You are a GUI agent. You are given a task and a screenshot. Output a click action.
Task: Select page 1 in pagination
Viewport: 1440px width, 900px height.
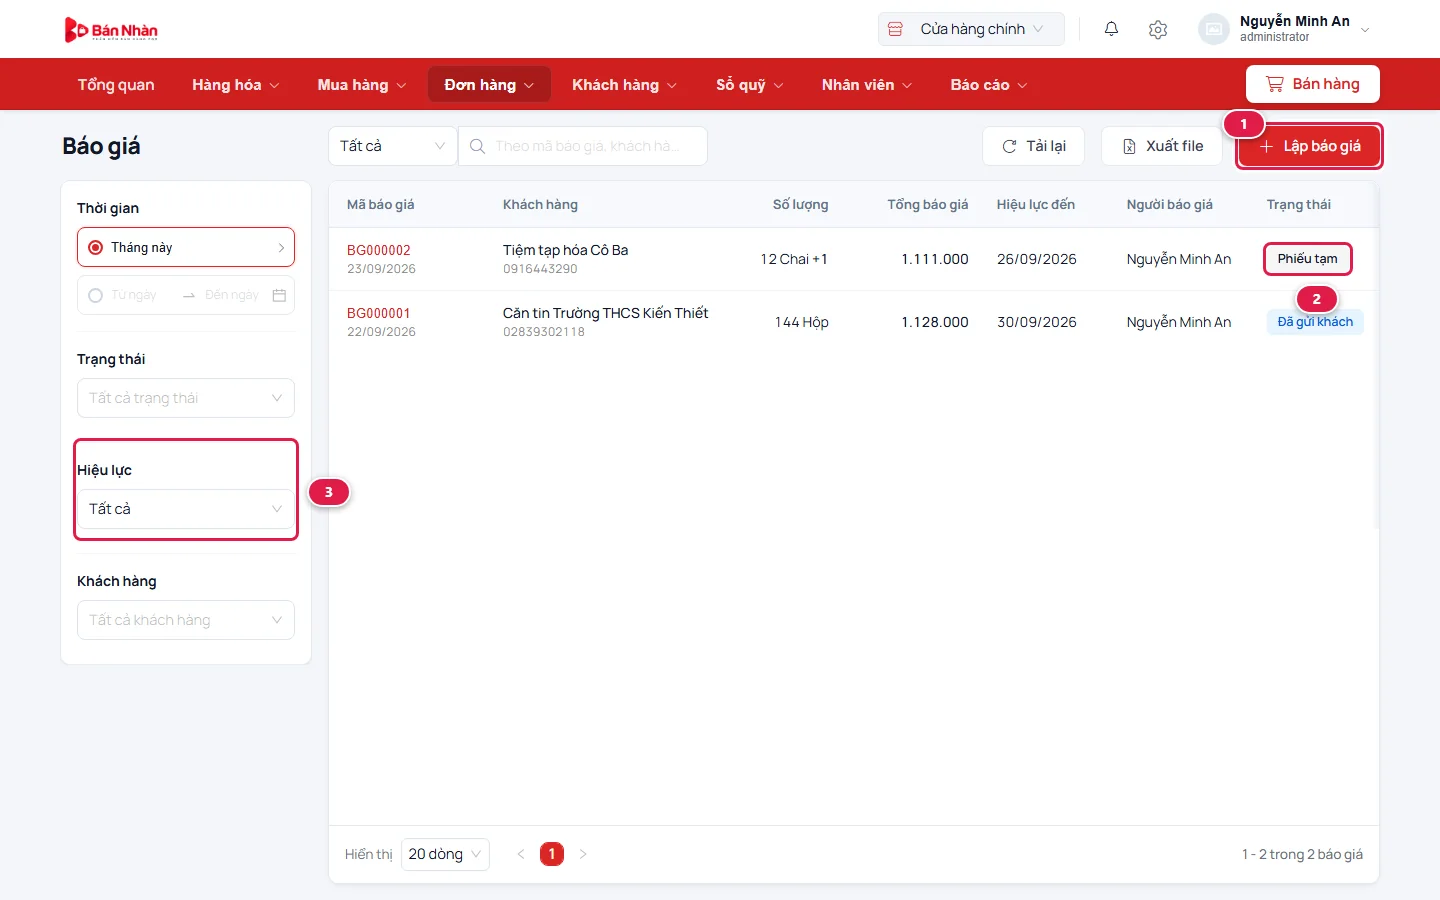[552, 854]
